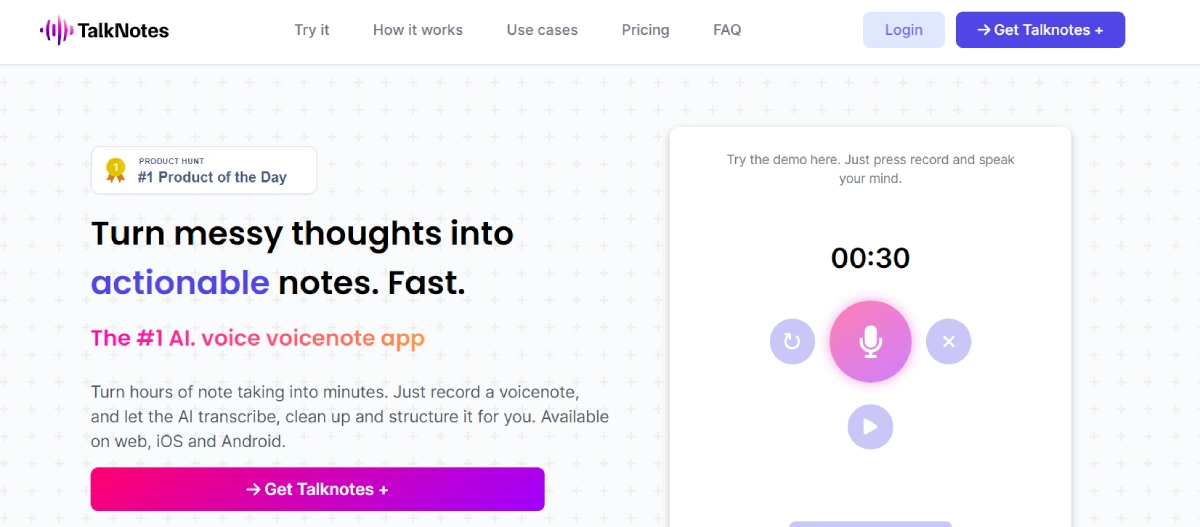
Task: Click the header Get Talknotes + button
Action: tap(1040, 30)
